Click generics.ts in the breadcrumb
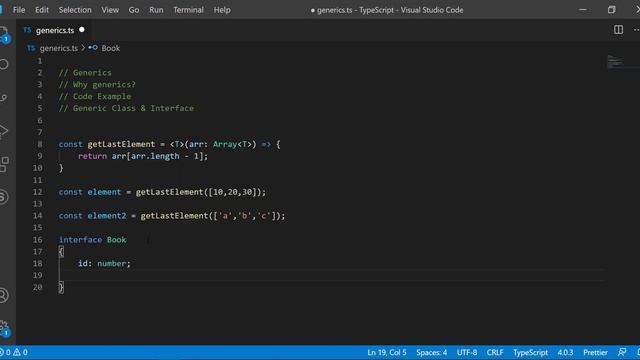Viewport: 640px width, 360px height. point(58,48)
